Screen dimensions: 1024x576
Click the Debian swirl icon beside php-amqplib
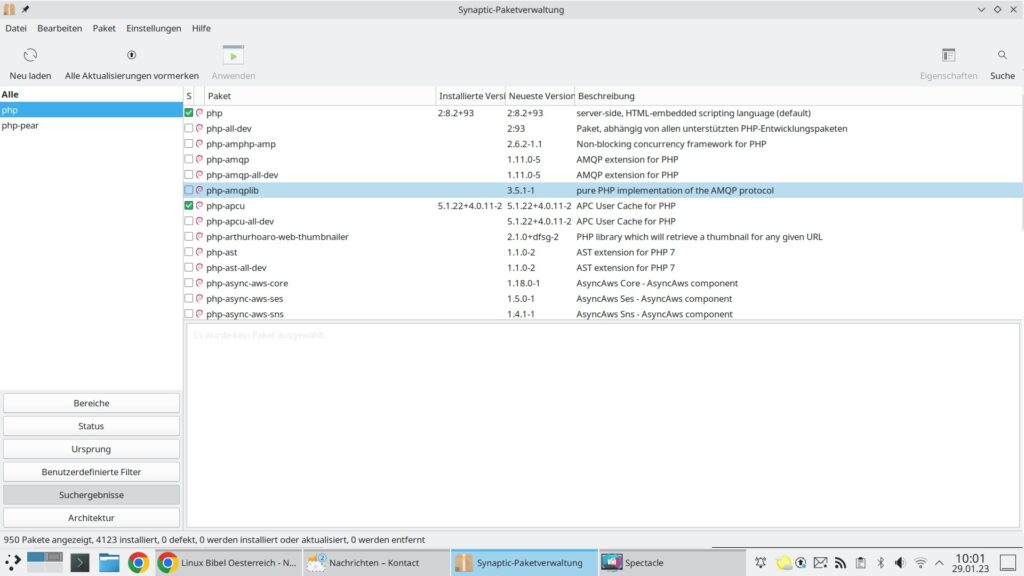[x=199, y=190]
